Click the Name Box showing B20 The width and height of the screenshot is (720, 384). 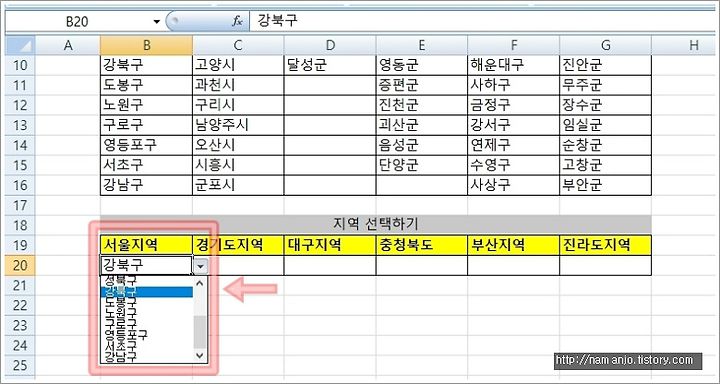(77, 22)
